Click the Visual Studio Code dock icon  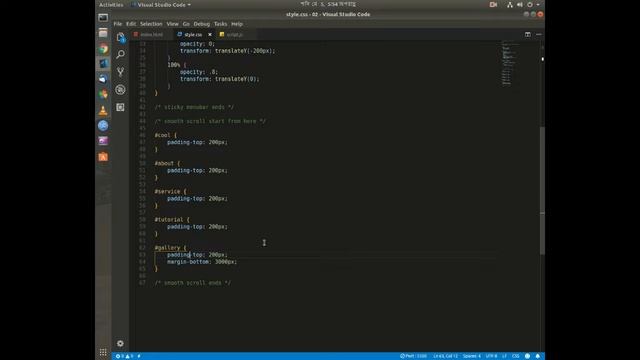[x=103, y=64]
